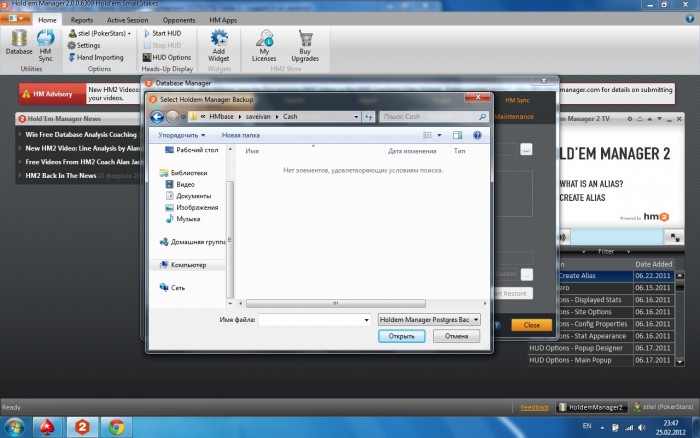Sort by Дата изменения column header
Screen dimensions: 700x438
coord(412,151)
